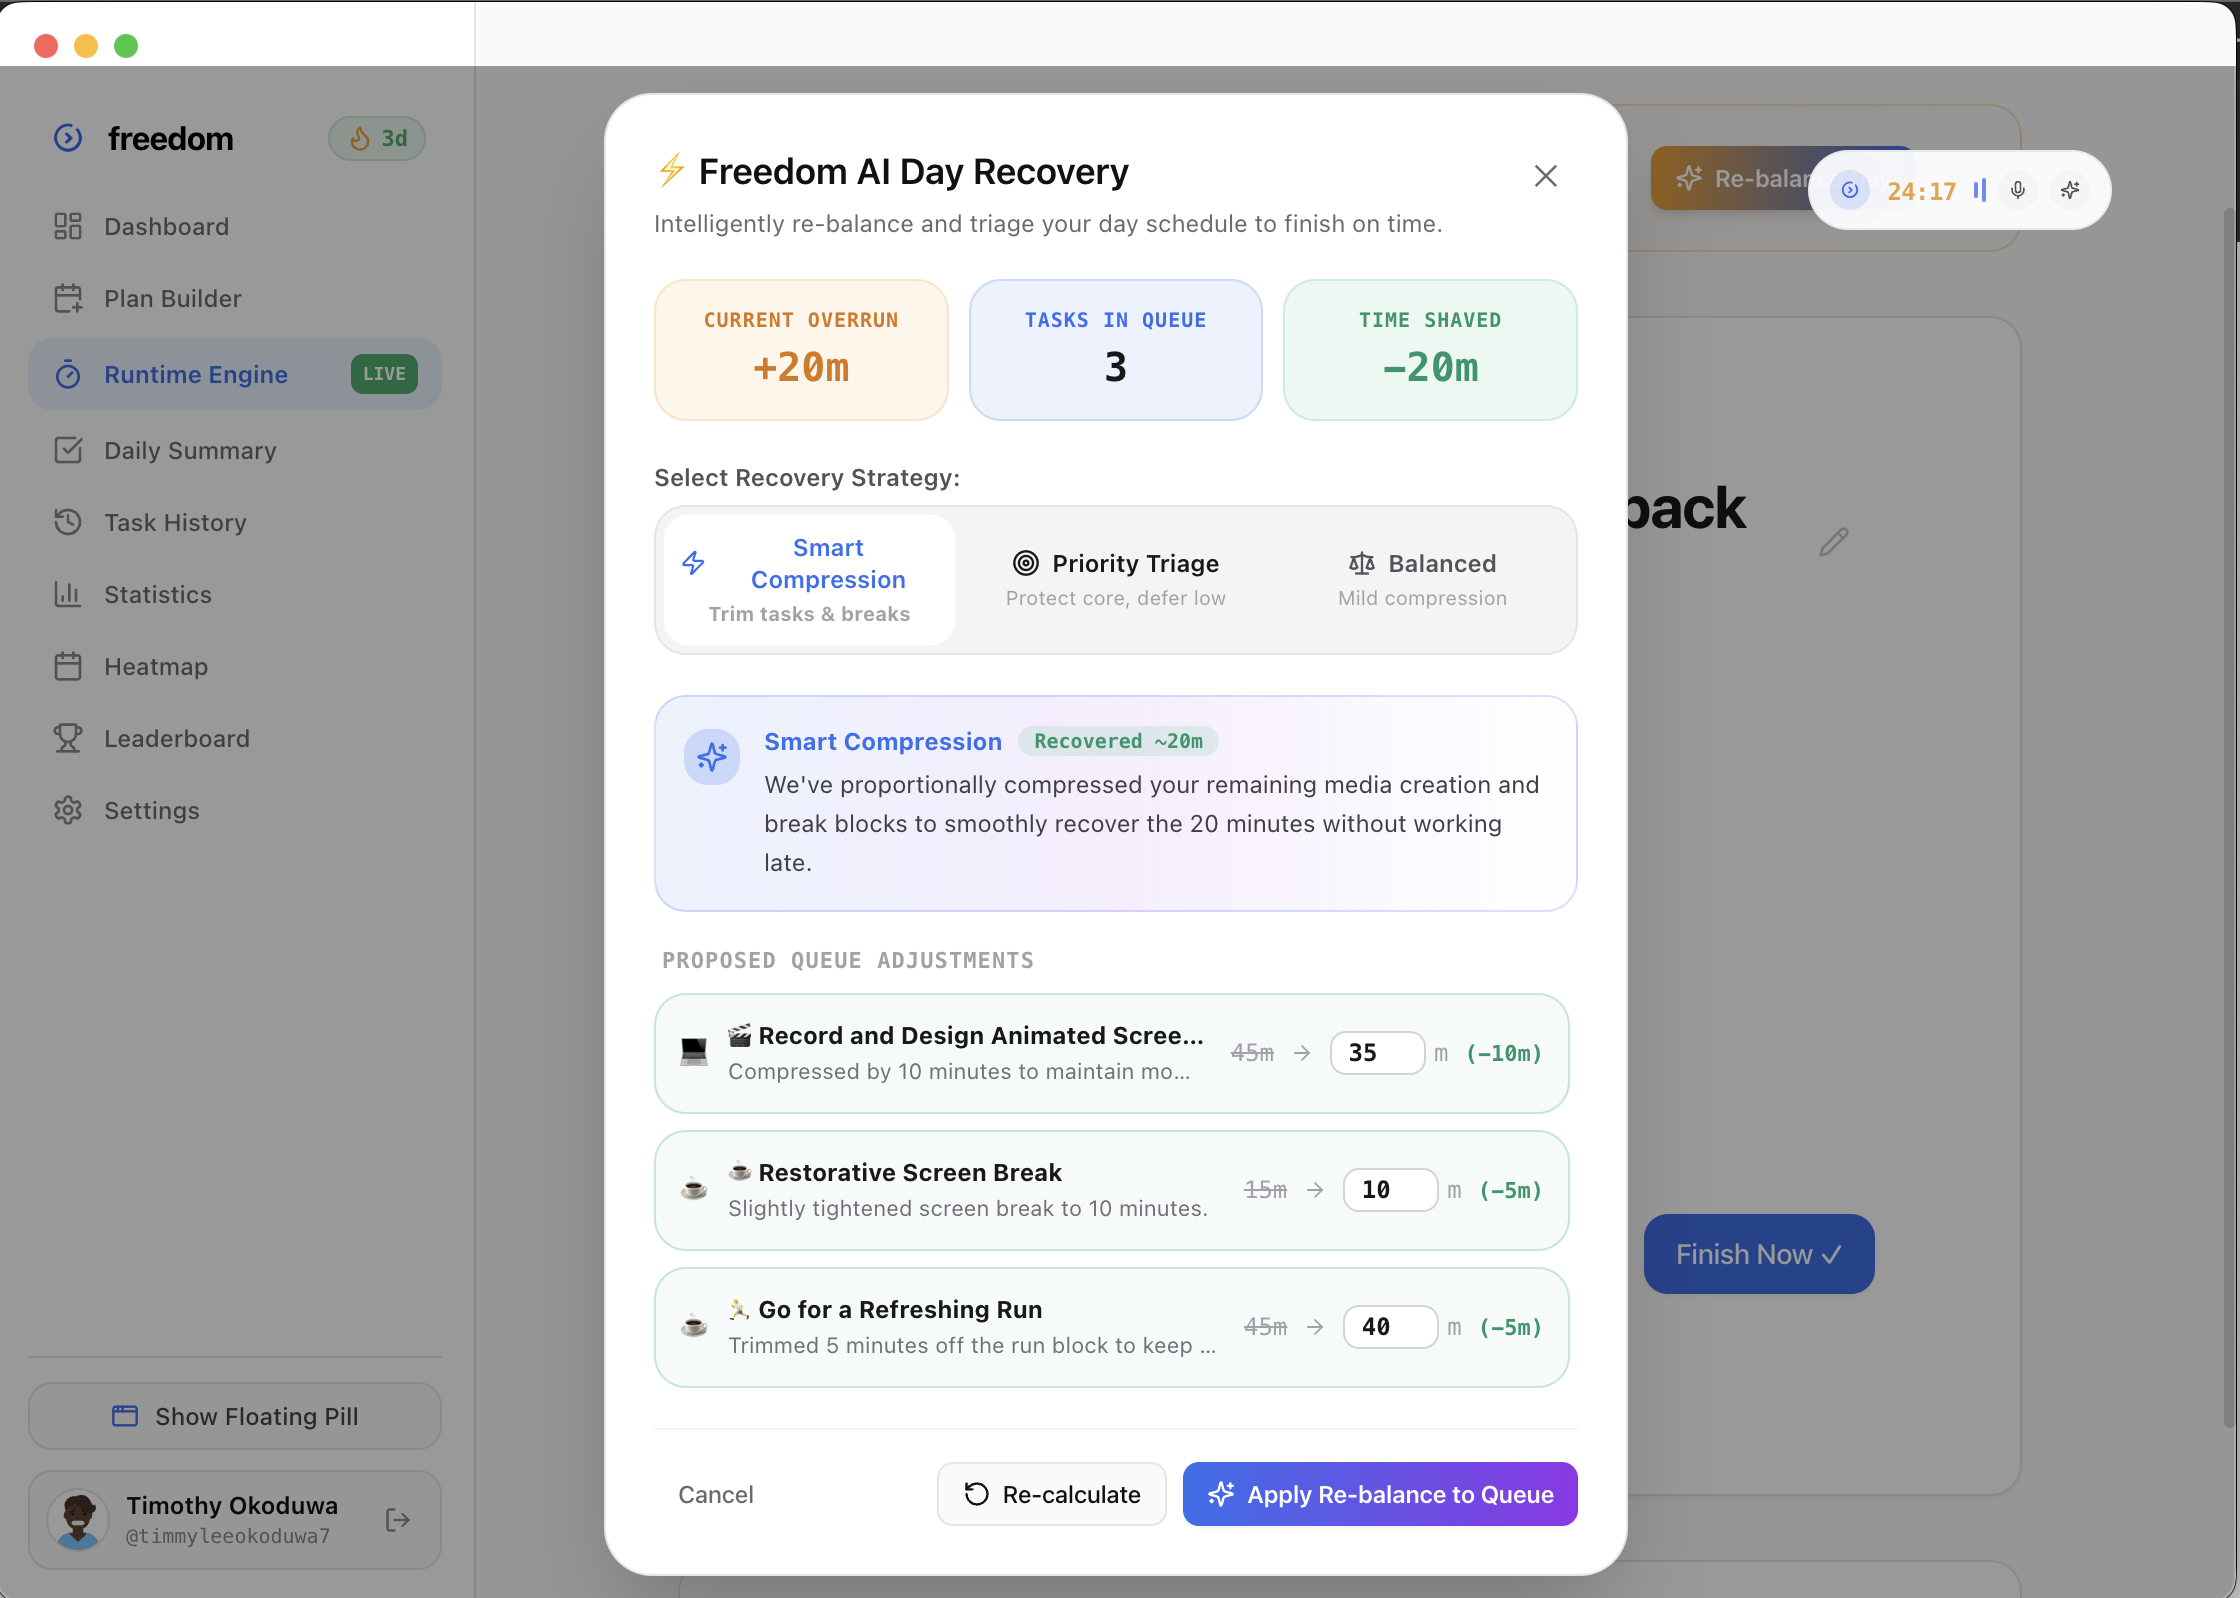Viewport: 2240px width, 1598px height.
Task: Click the Settings gear icon
Action: tap(68, 810)
